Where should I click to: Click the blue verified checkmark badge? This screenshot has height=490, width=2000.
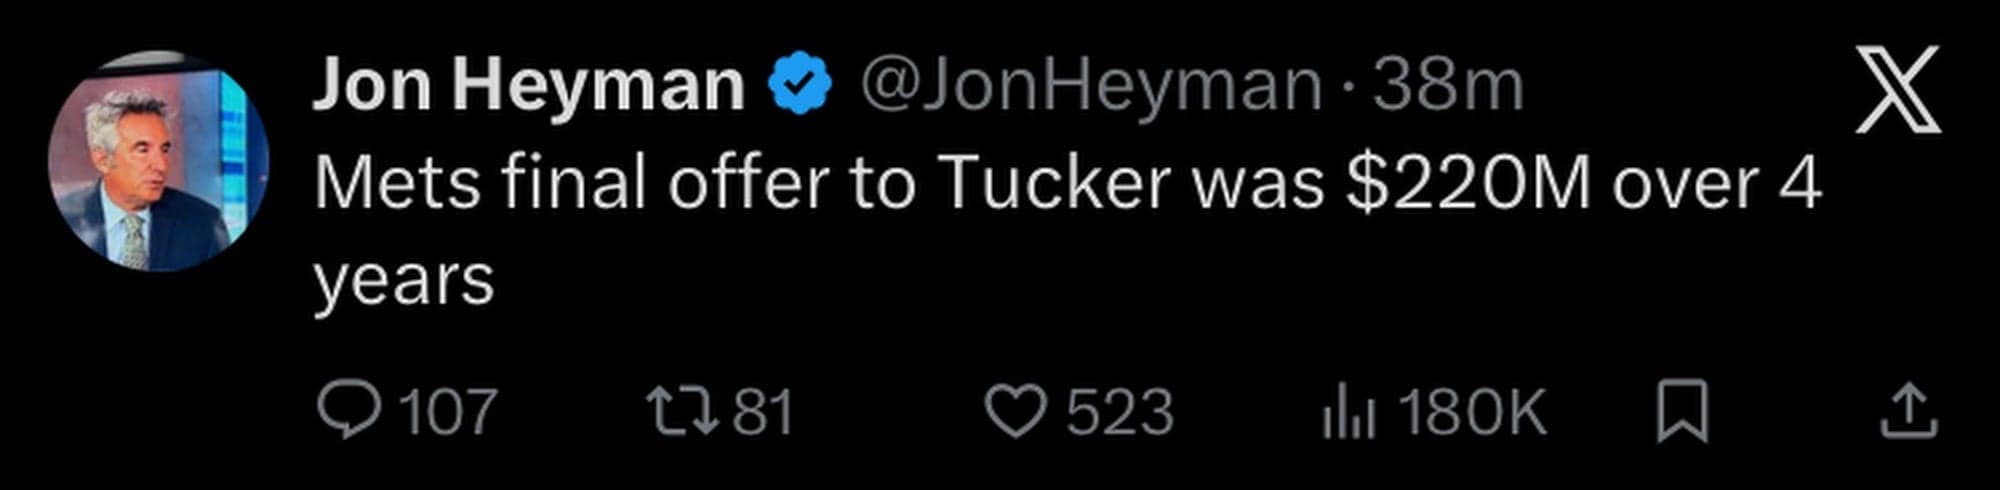tap(800, 85)
